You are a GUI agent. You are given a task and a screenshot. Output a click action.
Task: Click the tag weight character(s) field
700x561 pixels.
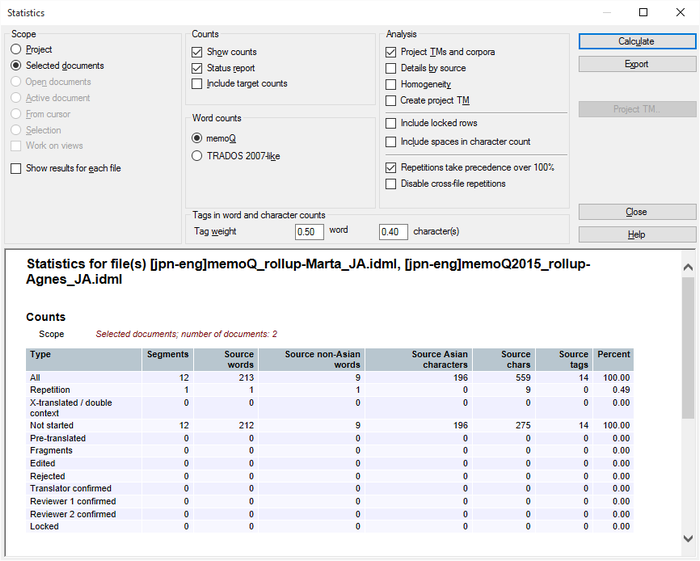(393, 232)
